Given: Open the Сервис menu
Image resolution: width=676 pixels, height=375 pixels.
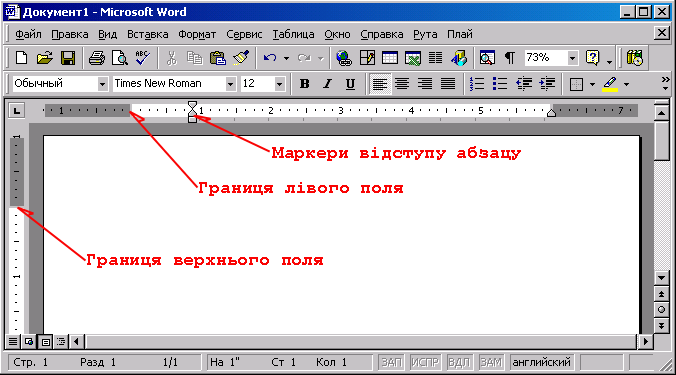Looking at the screenshot, I should coord(244,34).
